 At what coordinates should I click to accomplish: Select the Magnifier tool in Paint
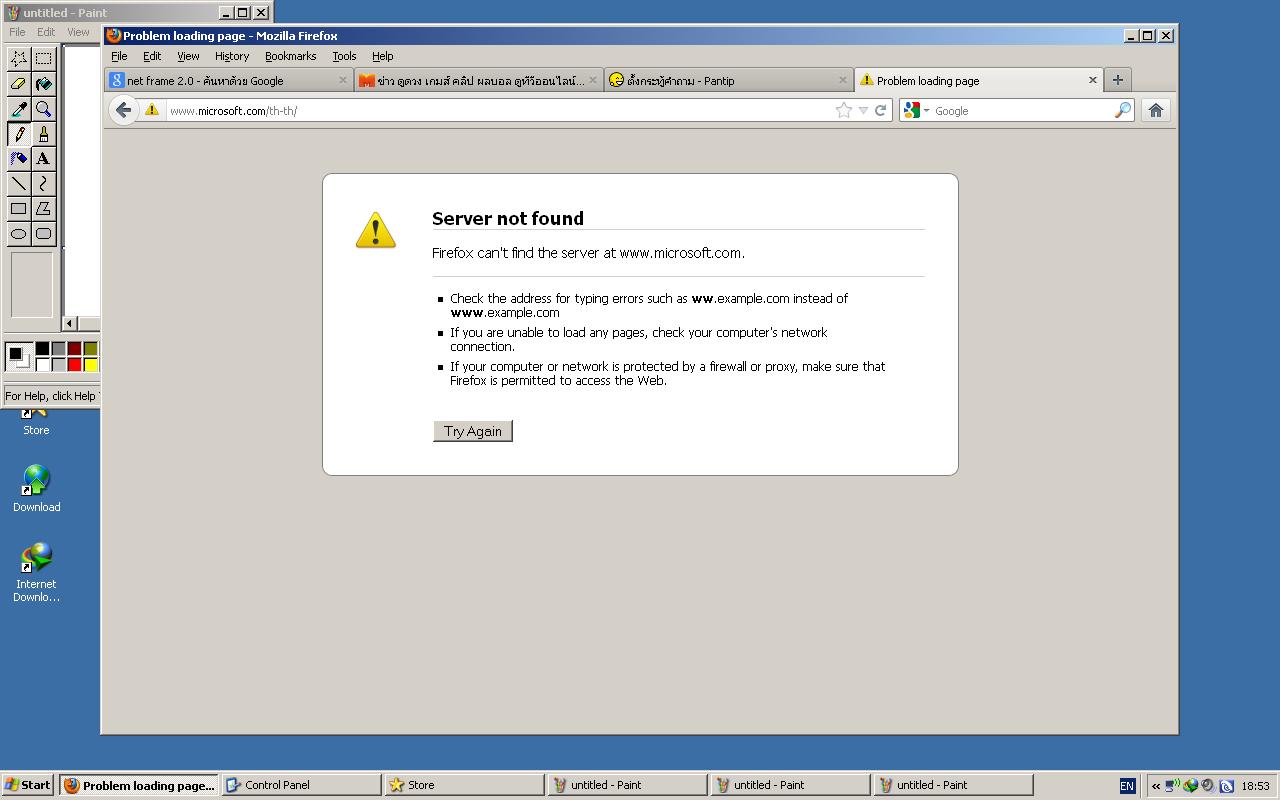tap(43, 109)
